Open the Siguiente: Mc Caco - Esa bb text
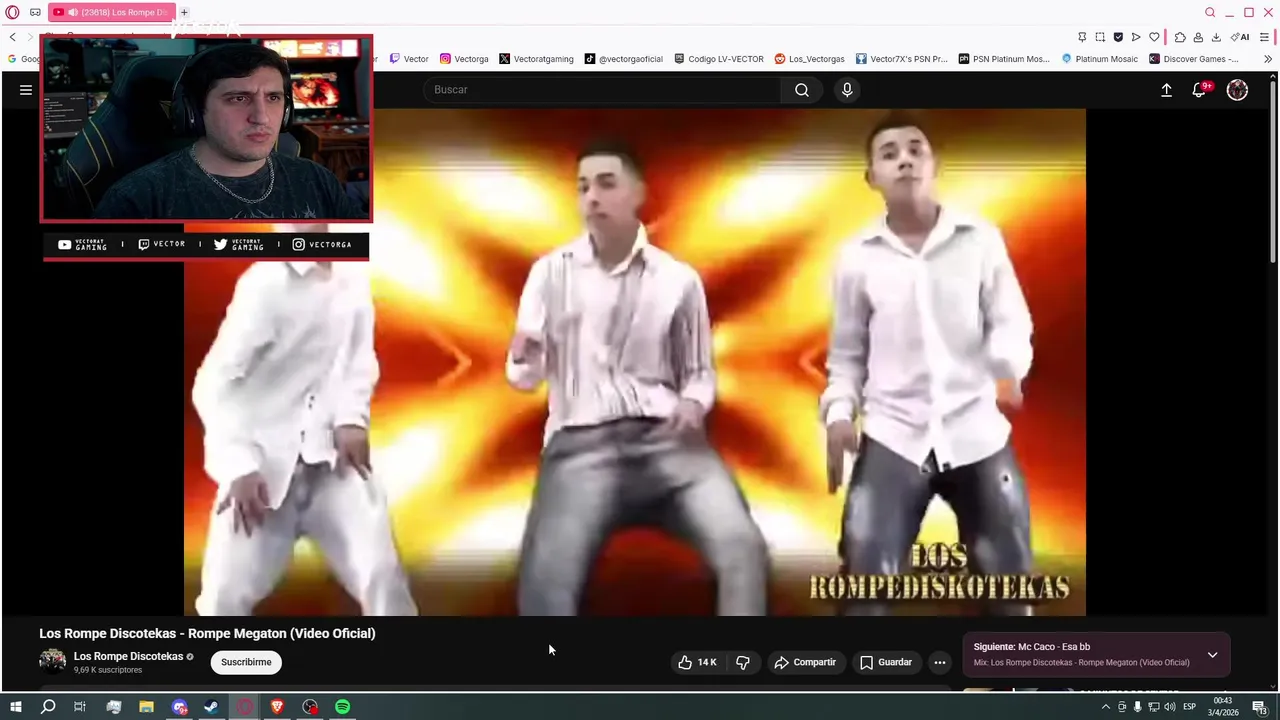 1031,647
